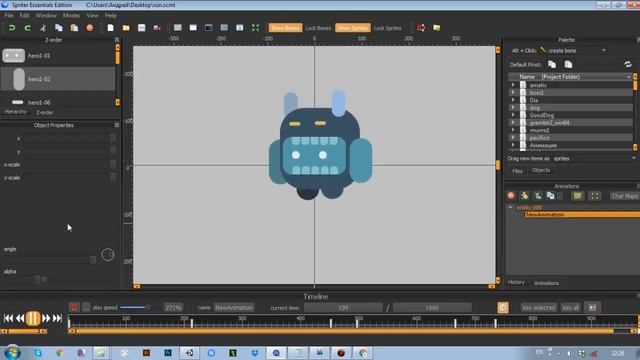The image size is (640, 360).
Task: Toggle the Show Sprites button
Action: (353, 28)
